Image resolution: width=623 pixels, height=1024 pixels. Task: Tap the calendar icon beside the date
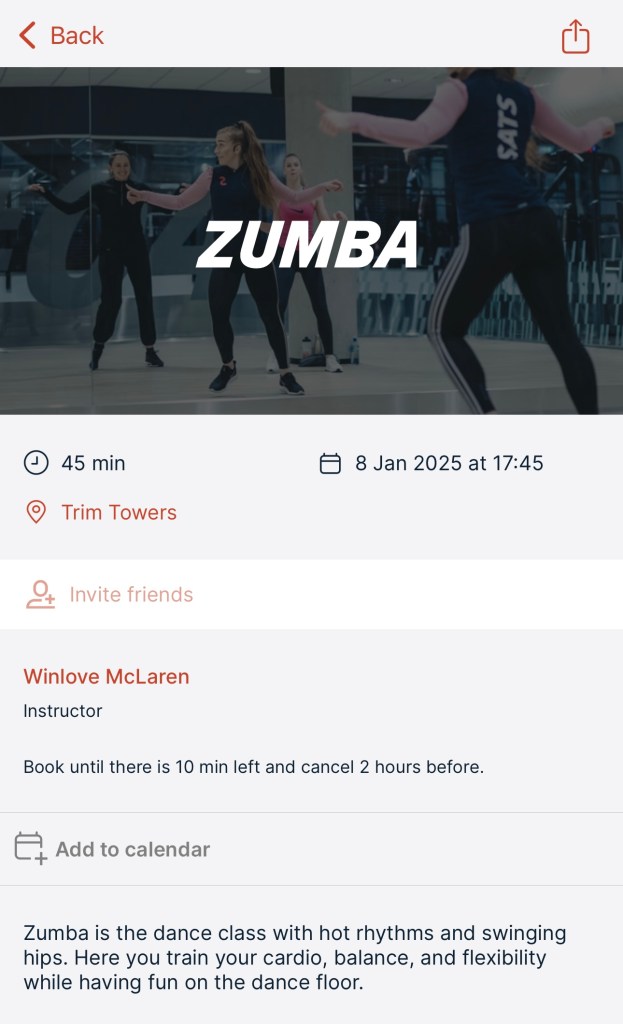pos(330,464)
